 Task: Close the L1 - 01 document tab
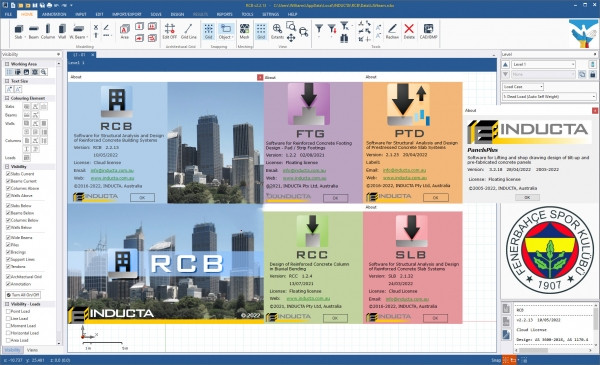coord(93,55)
